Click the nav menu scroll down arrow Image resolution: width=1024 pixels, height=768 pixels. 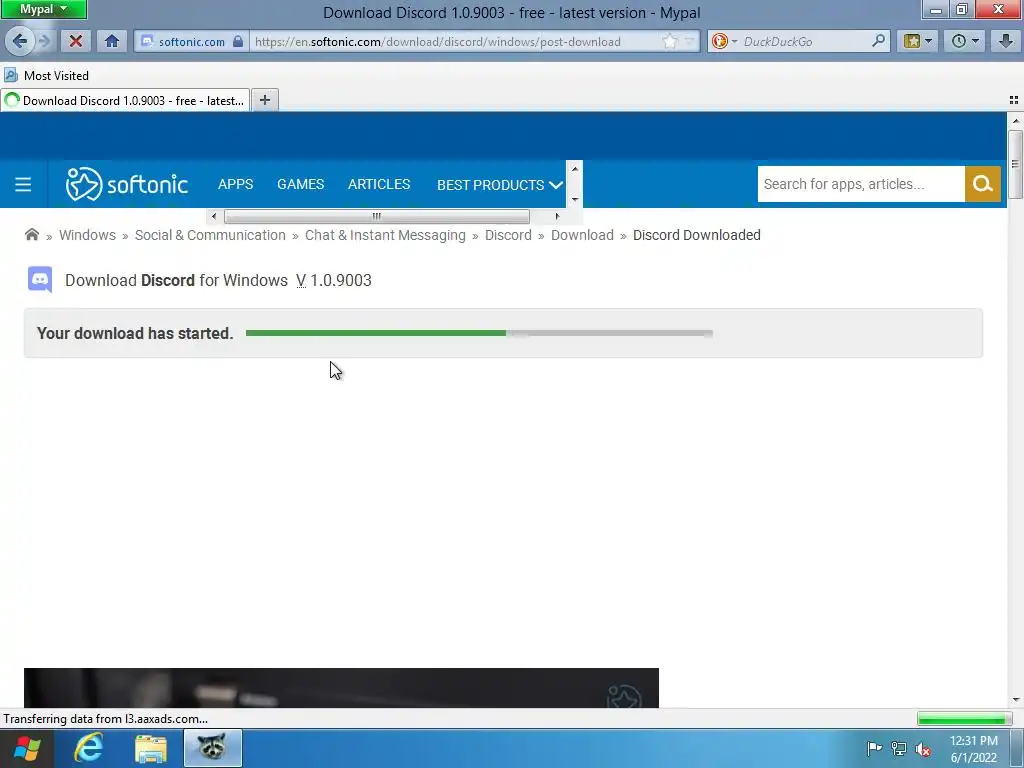tap(575, 199)
